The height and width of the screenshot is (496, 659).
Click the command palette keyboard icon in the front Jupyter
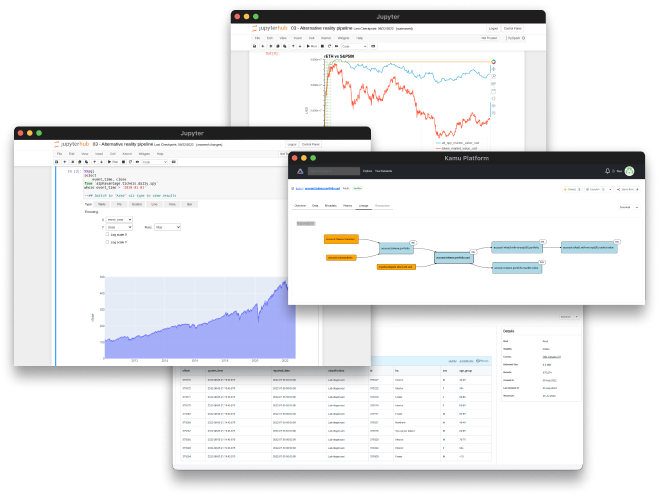click(174, 162)
